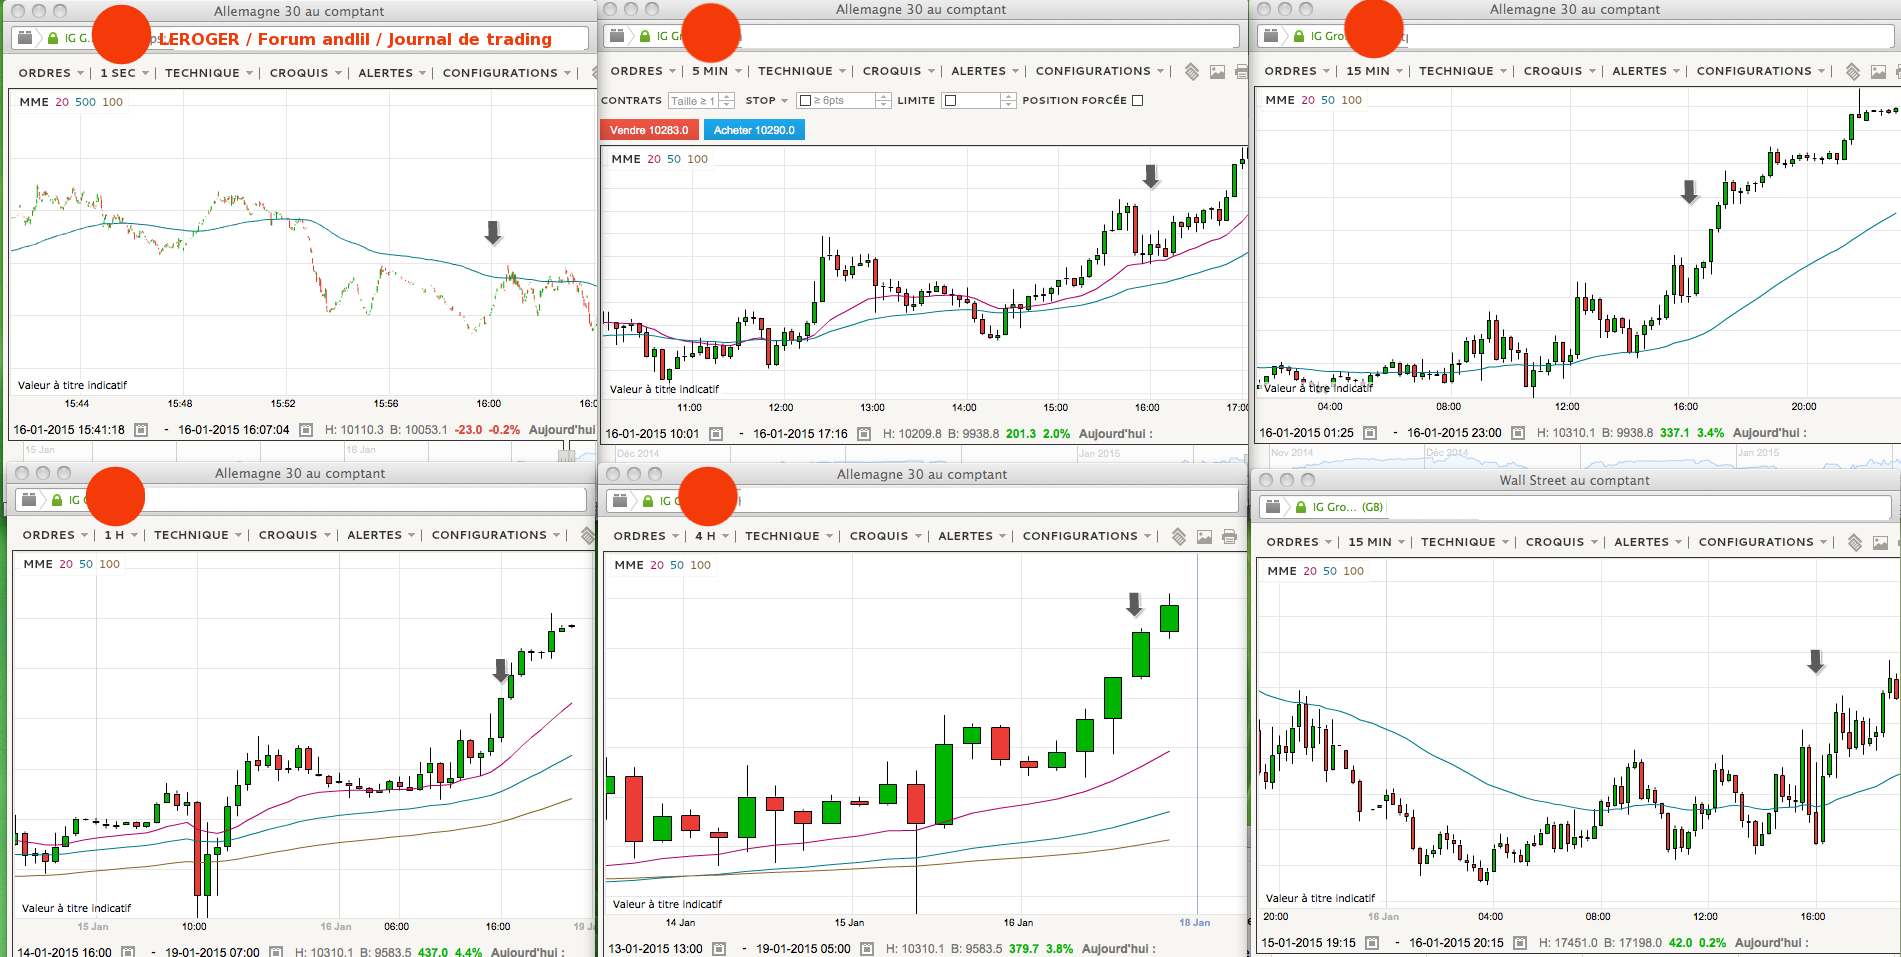This screenshot has width=1901, height=957.
Task: Click the LIMITE value stepper arrows
Action: (x=1008, y=101)
